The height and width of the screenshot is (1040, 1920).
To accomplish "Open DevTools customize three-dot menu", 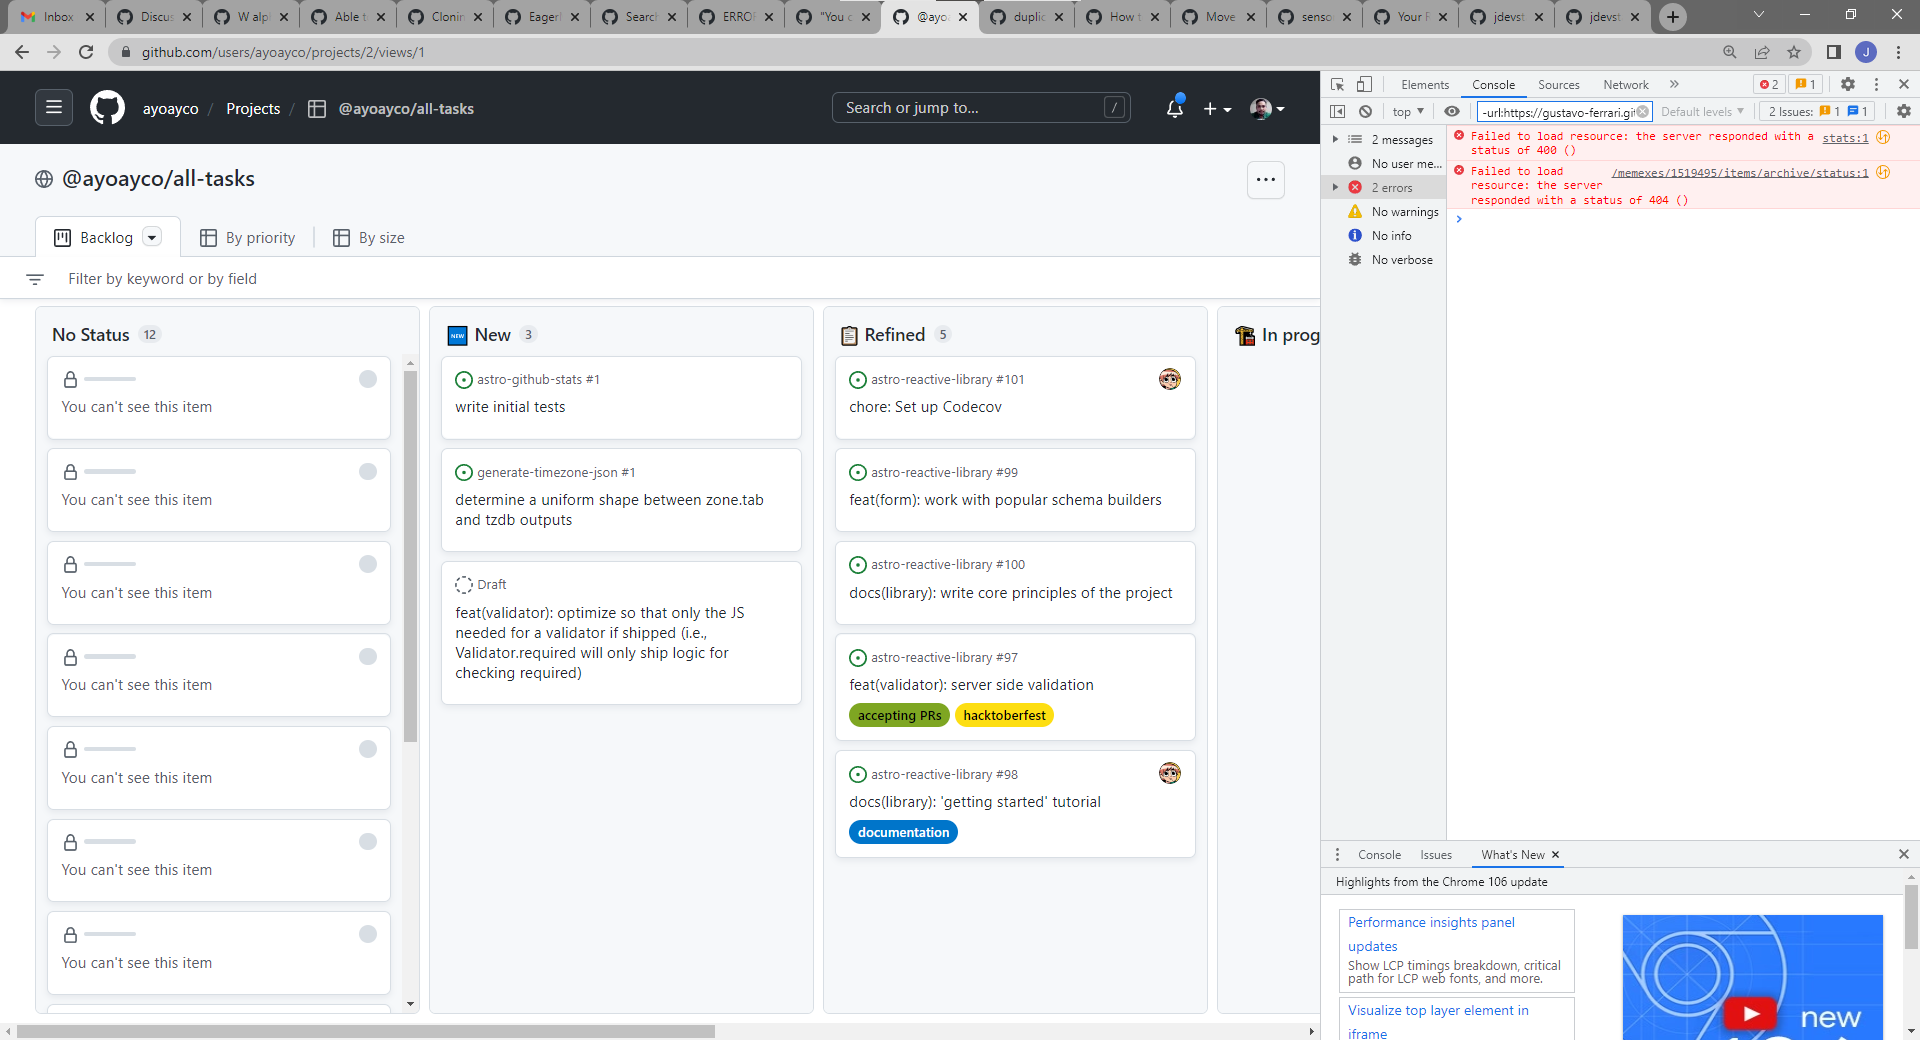I will click(x=1876, y=84).
